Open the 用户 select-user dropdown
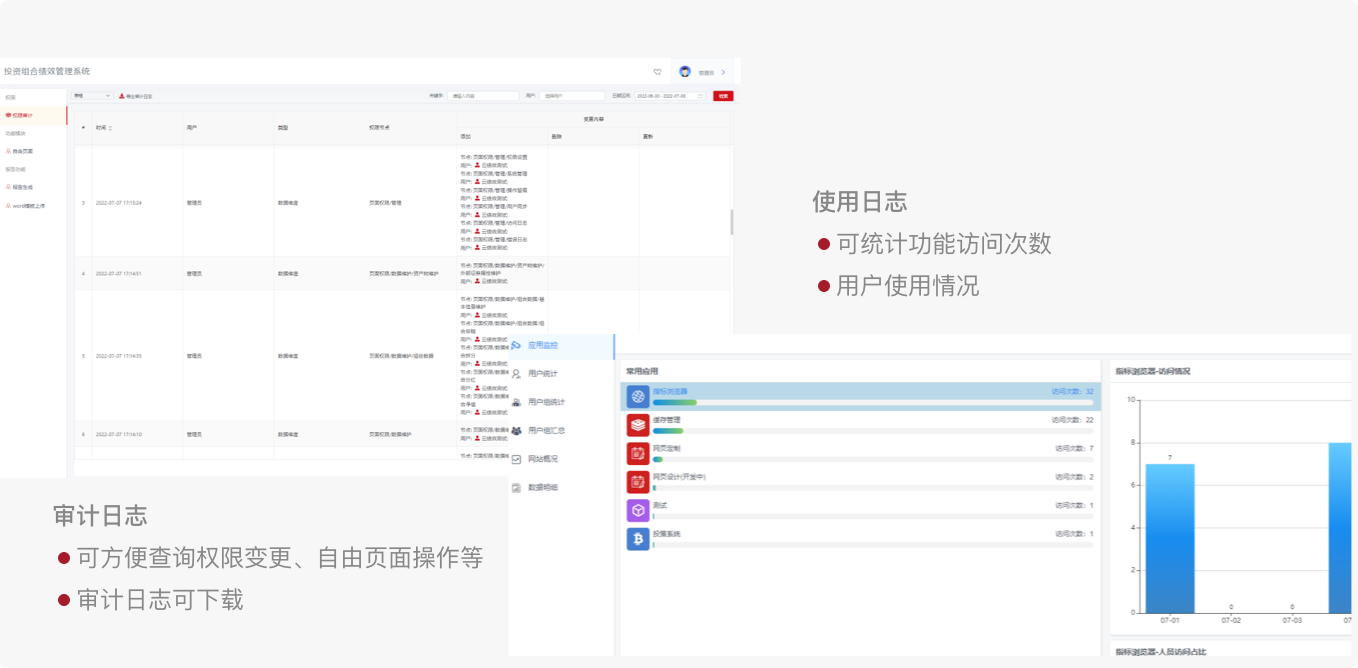The image size is (1358, 668). pyautogui.click(x=572, y=96)
